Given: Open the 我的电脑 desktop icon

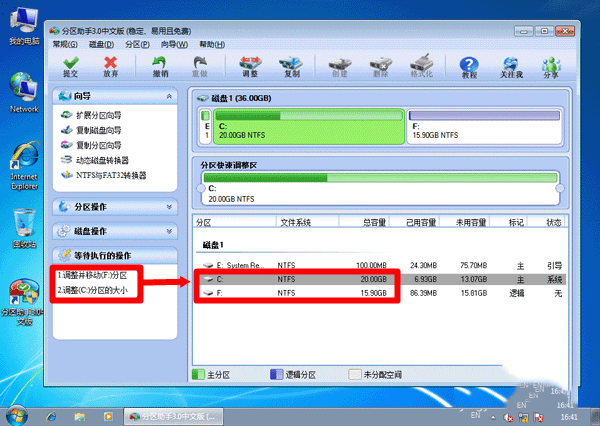Looking at the screenshot, I should 24,26.
